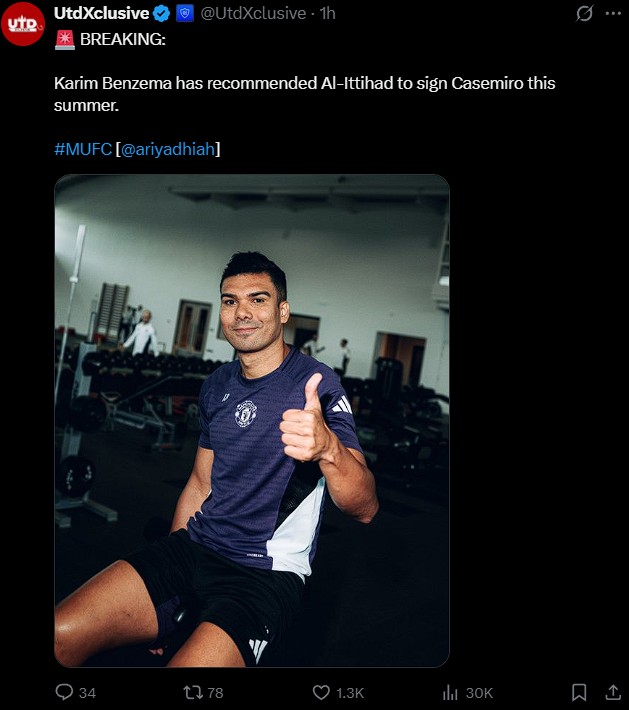629x710 pixels.
Task: Open replies via the comment bubble icon
Action: point(64,692)
